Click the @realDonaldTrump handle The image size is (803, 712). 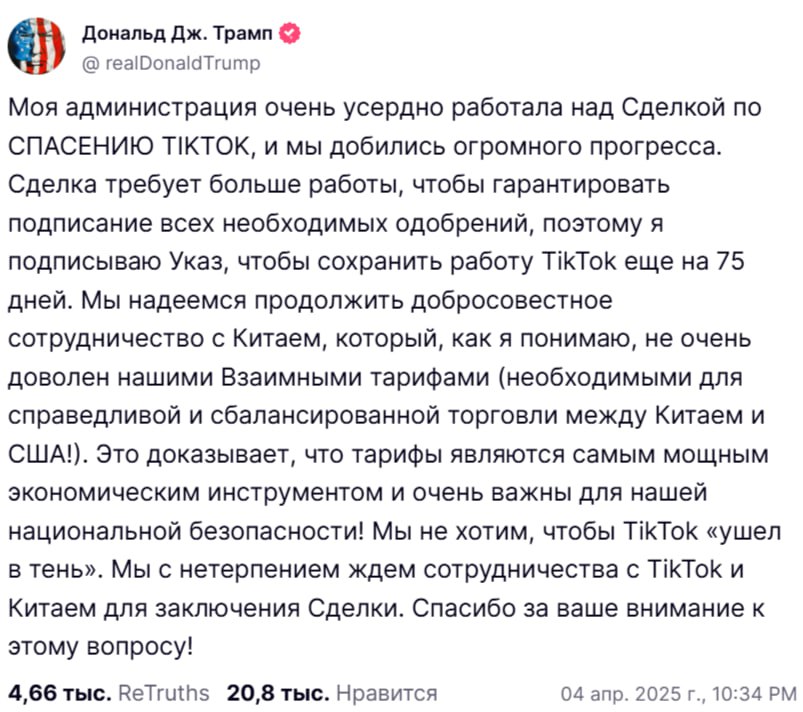(170, 64)
